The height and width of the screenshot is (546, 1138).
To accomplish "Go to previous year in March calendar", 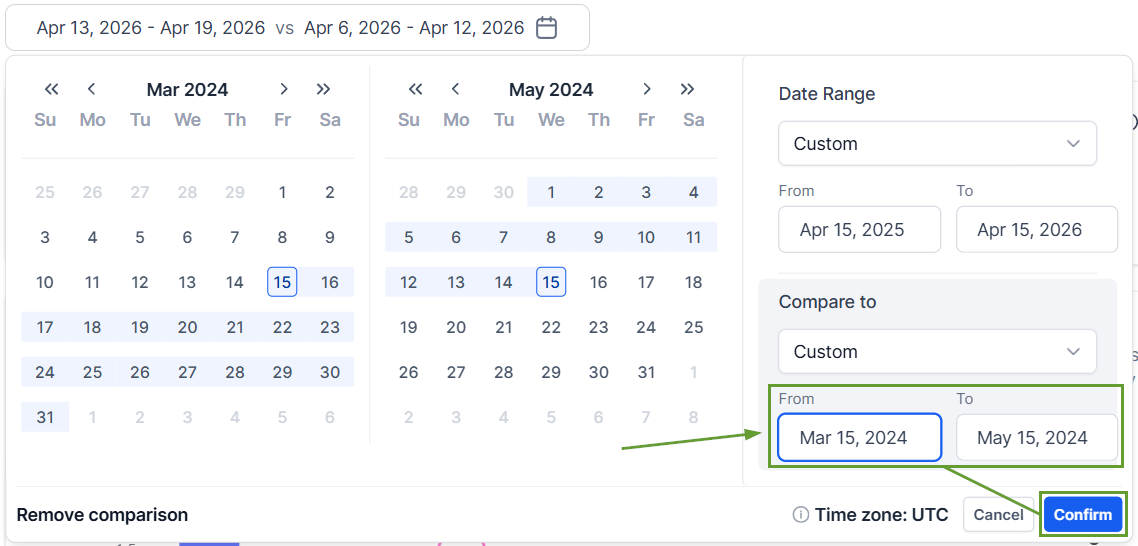I will 52,89.
